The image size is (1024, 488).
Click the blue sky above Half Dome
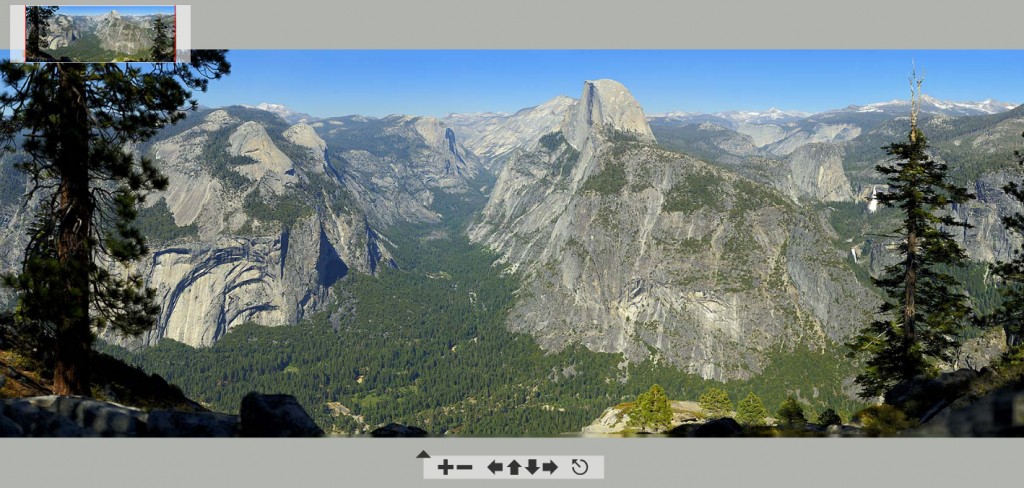pos(607,64)
